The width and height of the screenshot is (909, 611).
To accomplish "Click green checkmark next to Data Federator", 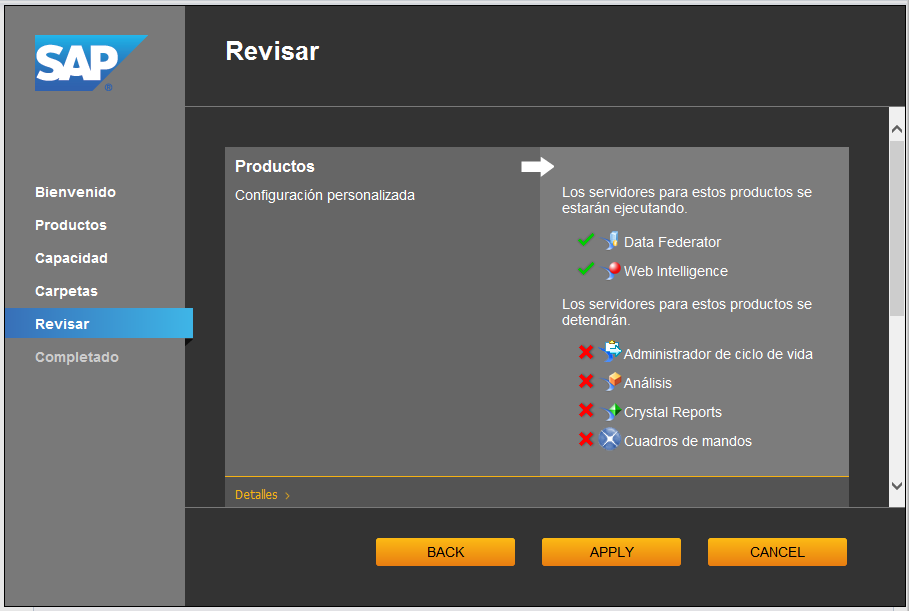I will point(586,241).
